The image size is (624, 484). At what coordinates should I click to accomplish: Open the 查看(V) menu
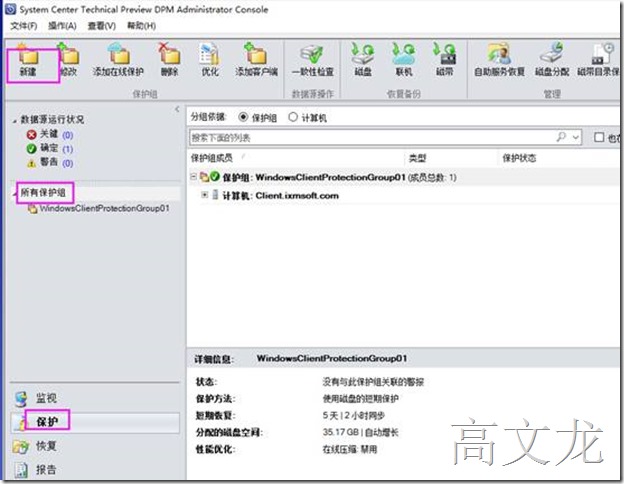point(102,26)
